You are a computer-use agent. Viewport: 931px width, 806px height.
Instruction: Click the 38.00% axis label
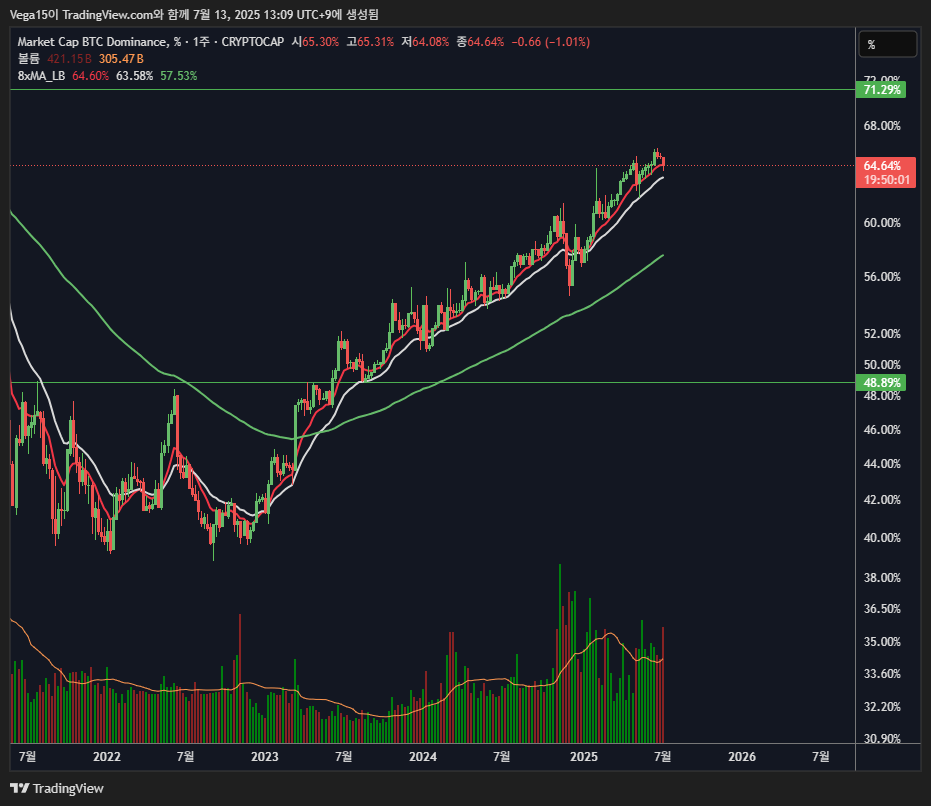(882, 578)
